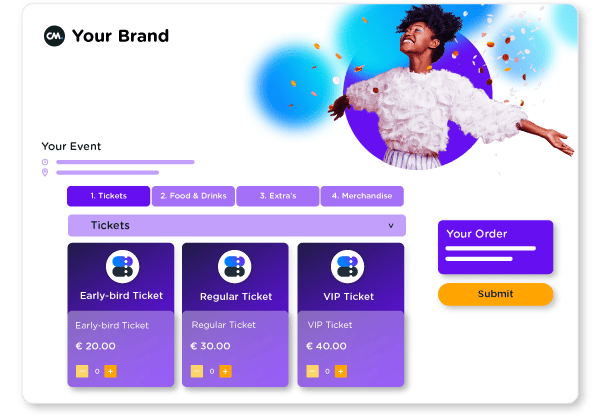Click the Regular Ticket round icon
This screenshot has width=600, height=420.
click(x=235, y=266)
